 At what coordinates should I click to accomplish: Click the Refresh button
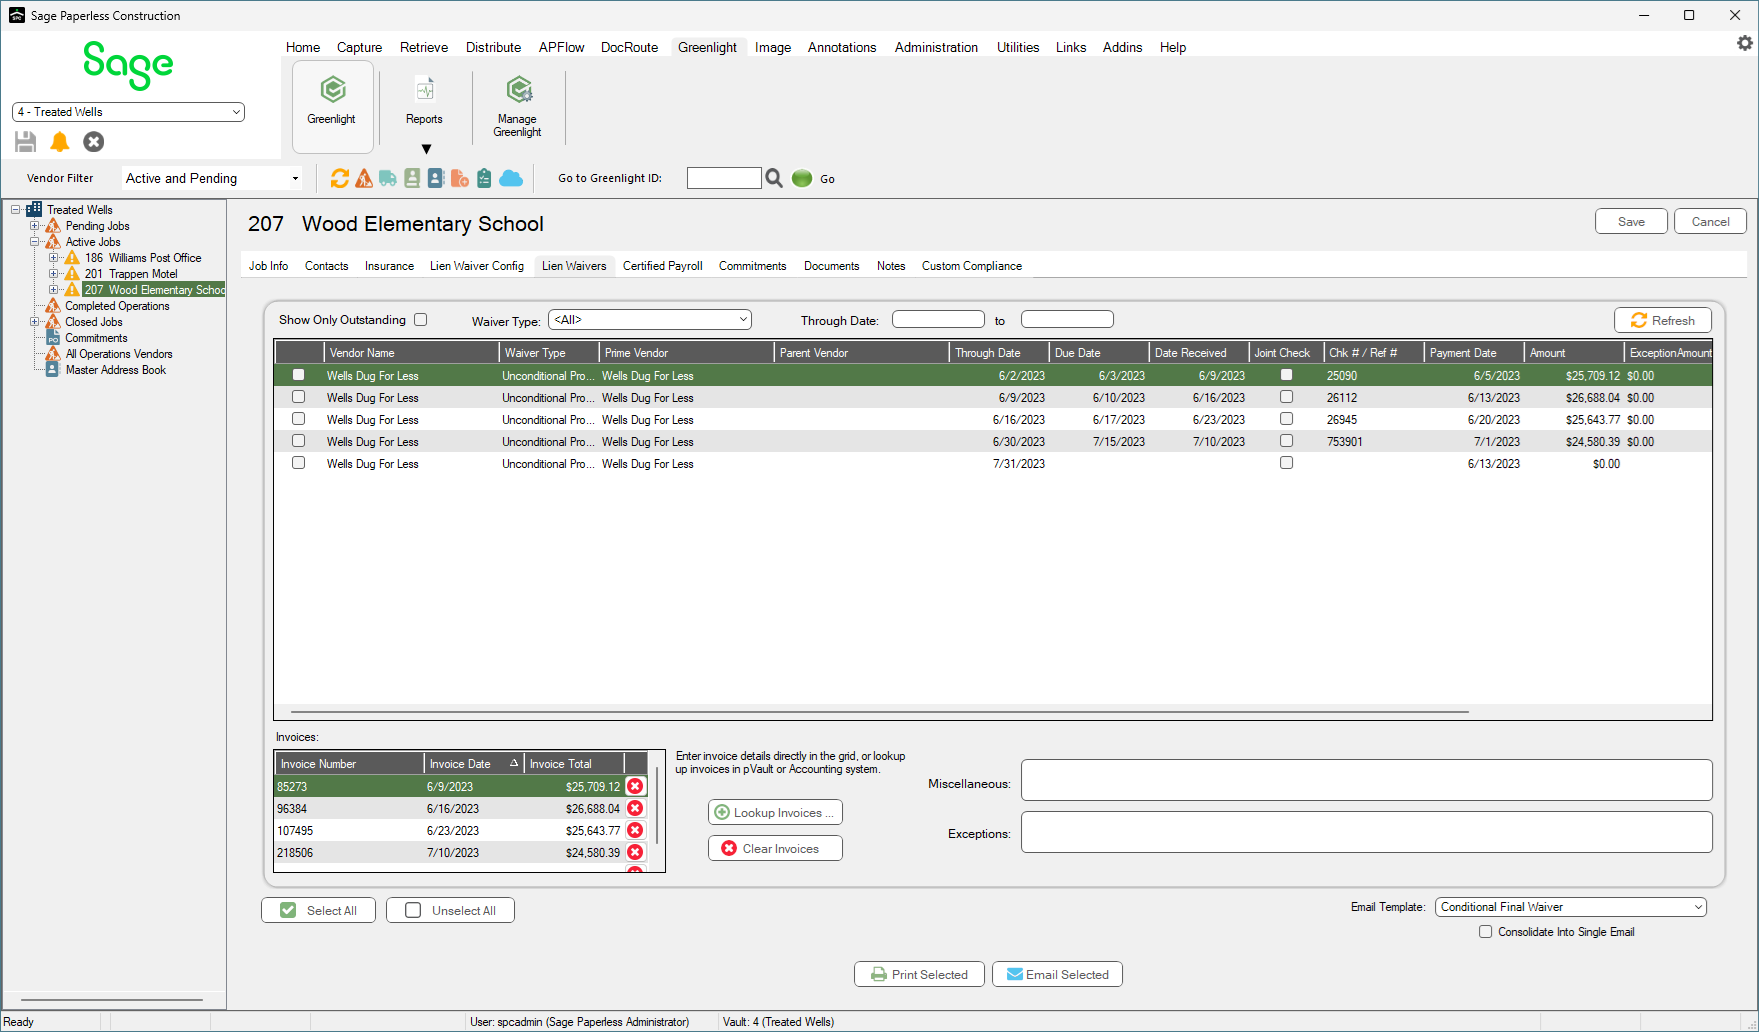pos(1663,320)
